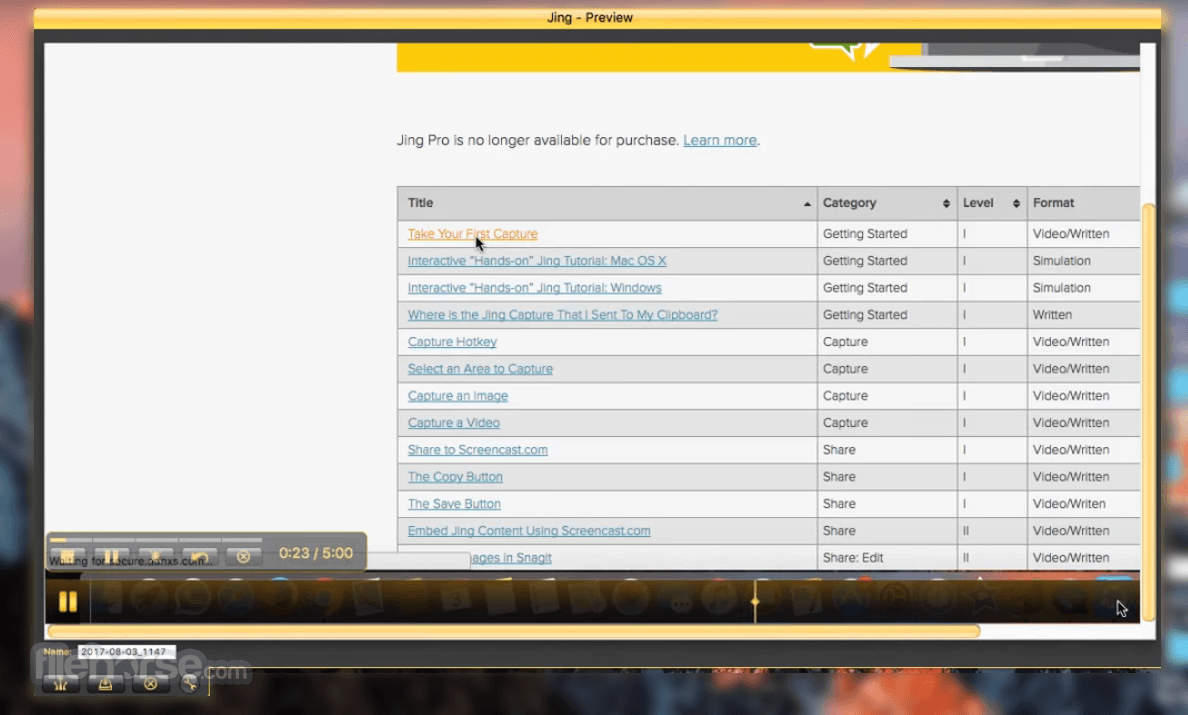Sort table by the Level column arrows
Viewport: 1188px width, 715px height.
tap(1016, 203)
